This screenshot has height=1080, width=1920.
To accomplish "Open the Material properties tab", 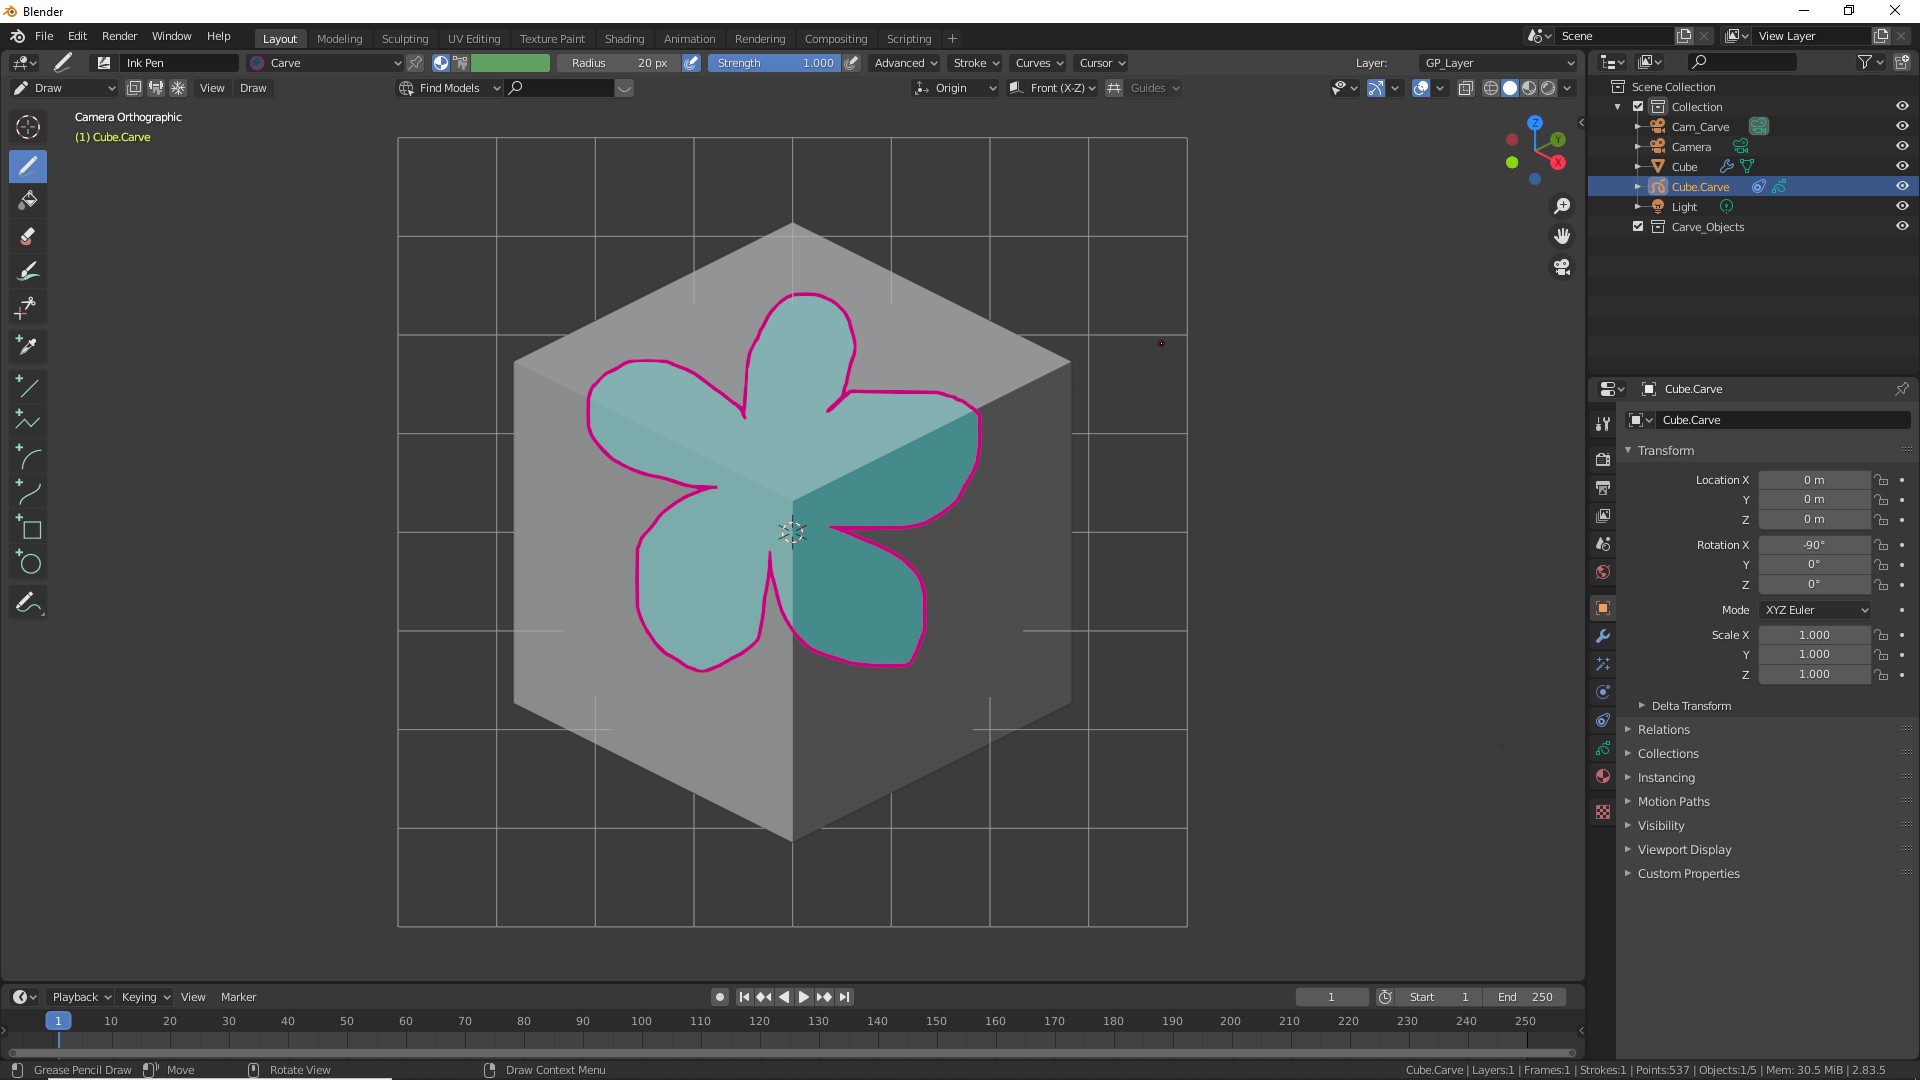I will 1603,776.
